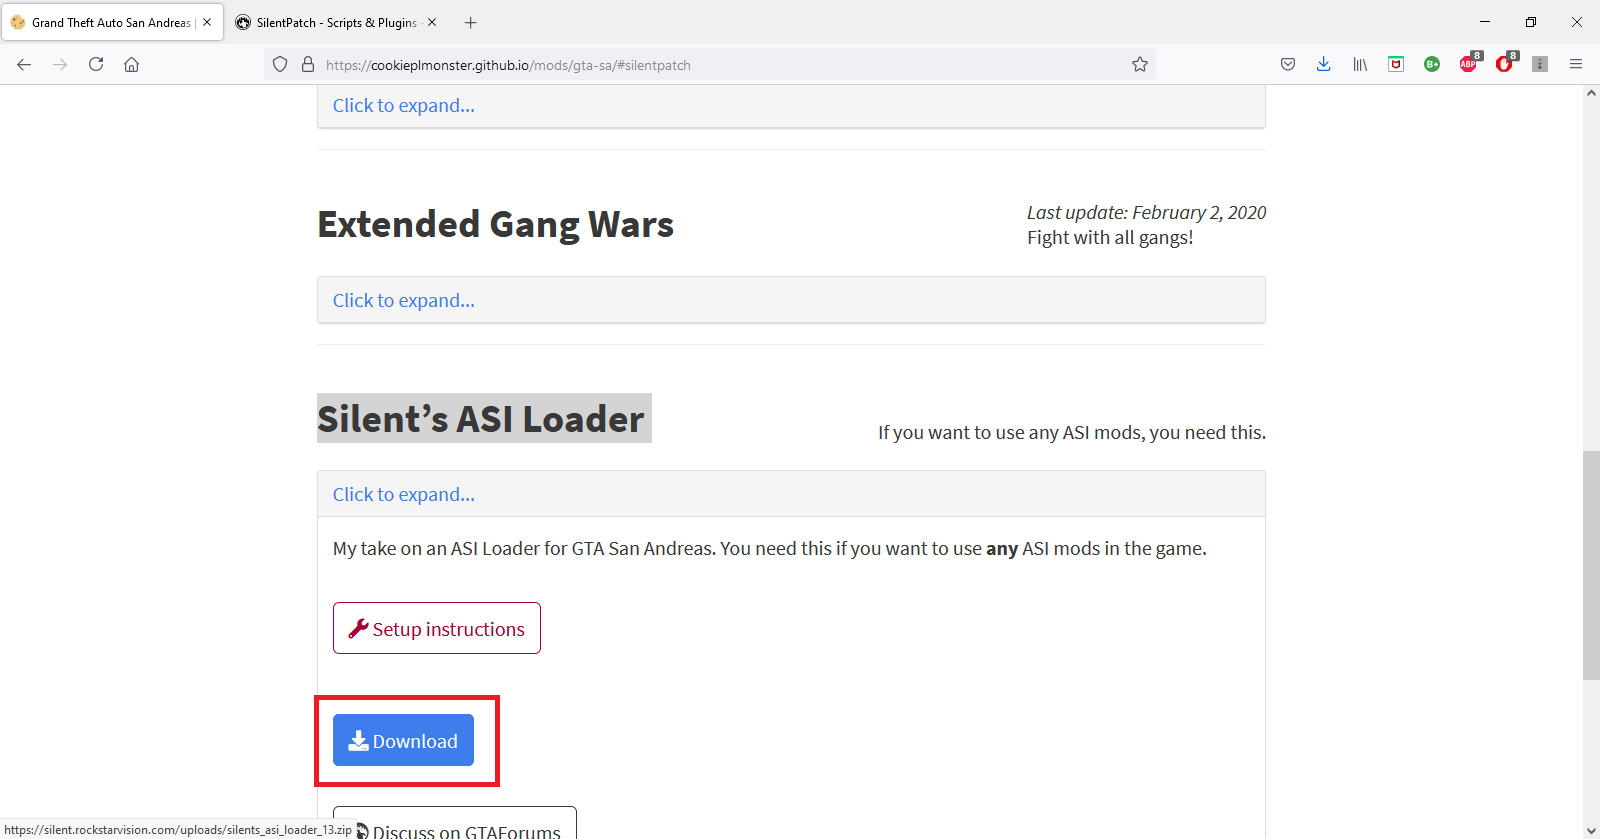Click the gray extension icon in the toolbar

(x=1540, y=64)
